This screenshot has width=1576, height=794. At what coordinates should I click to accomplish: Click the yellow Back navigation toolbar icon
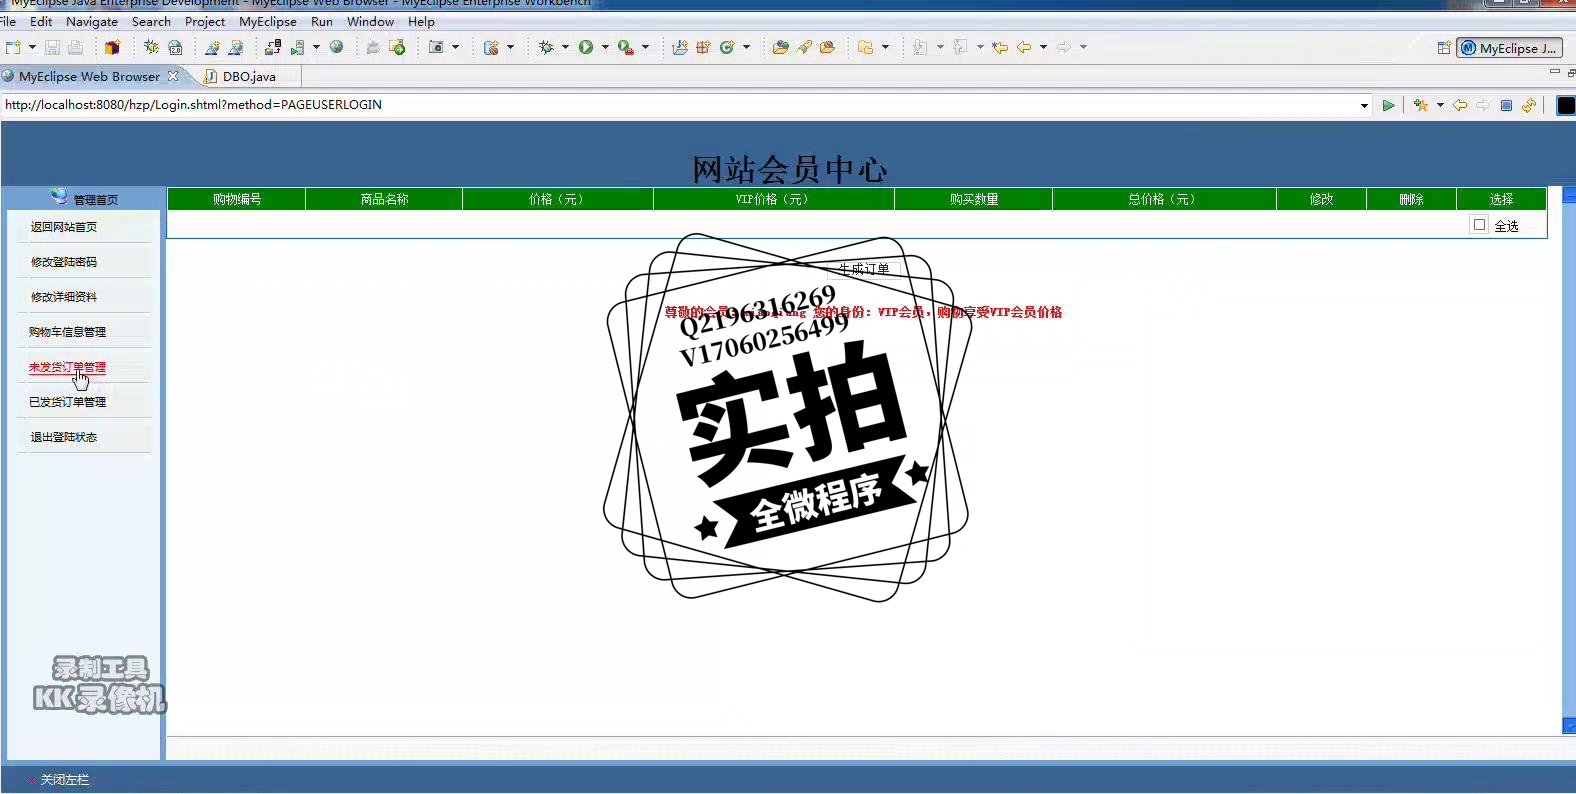(1024, 47)
